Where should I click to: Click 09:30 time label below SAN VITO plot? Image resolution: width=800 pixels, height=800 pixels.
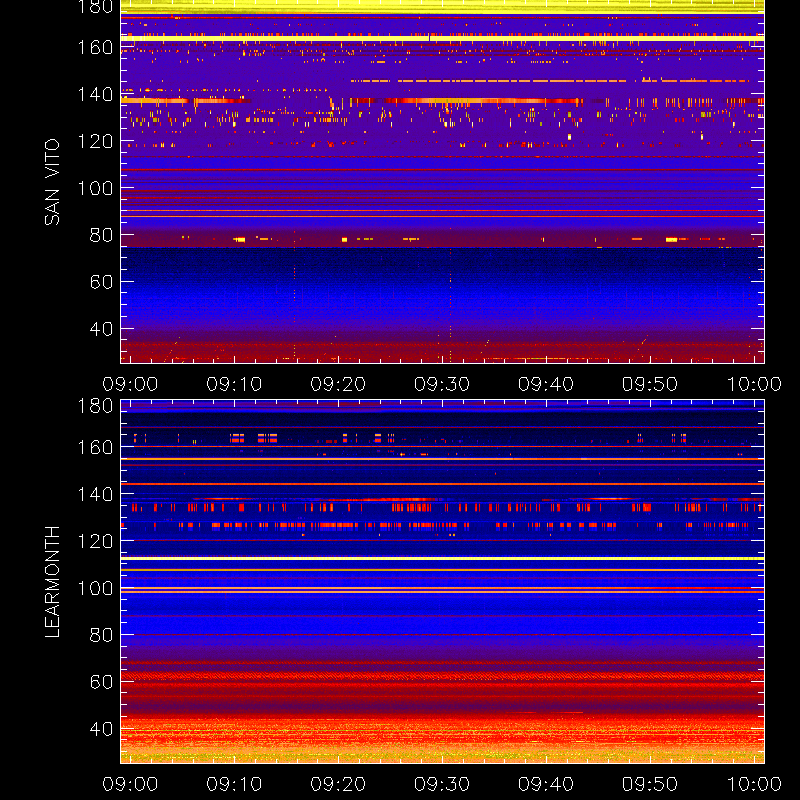tap(442, 384)
